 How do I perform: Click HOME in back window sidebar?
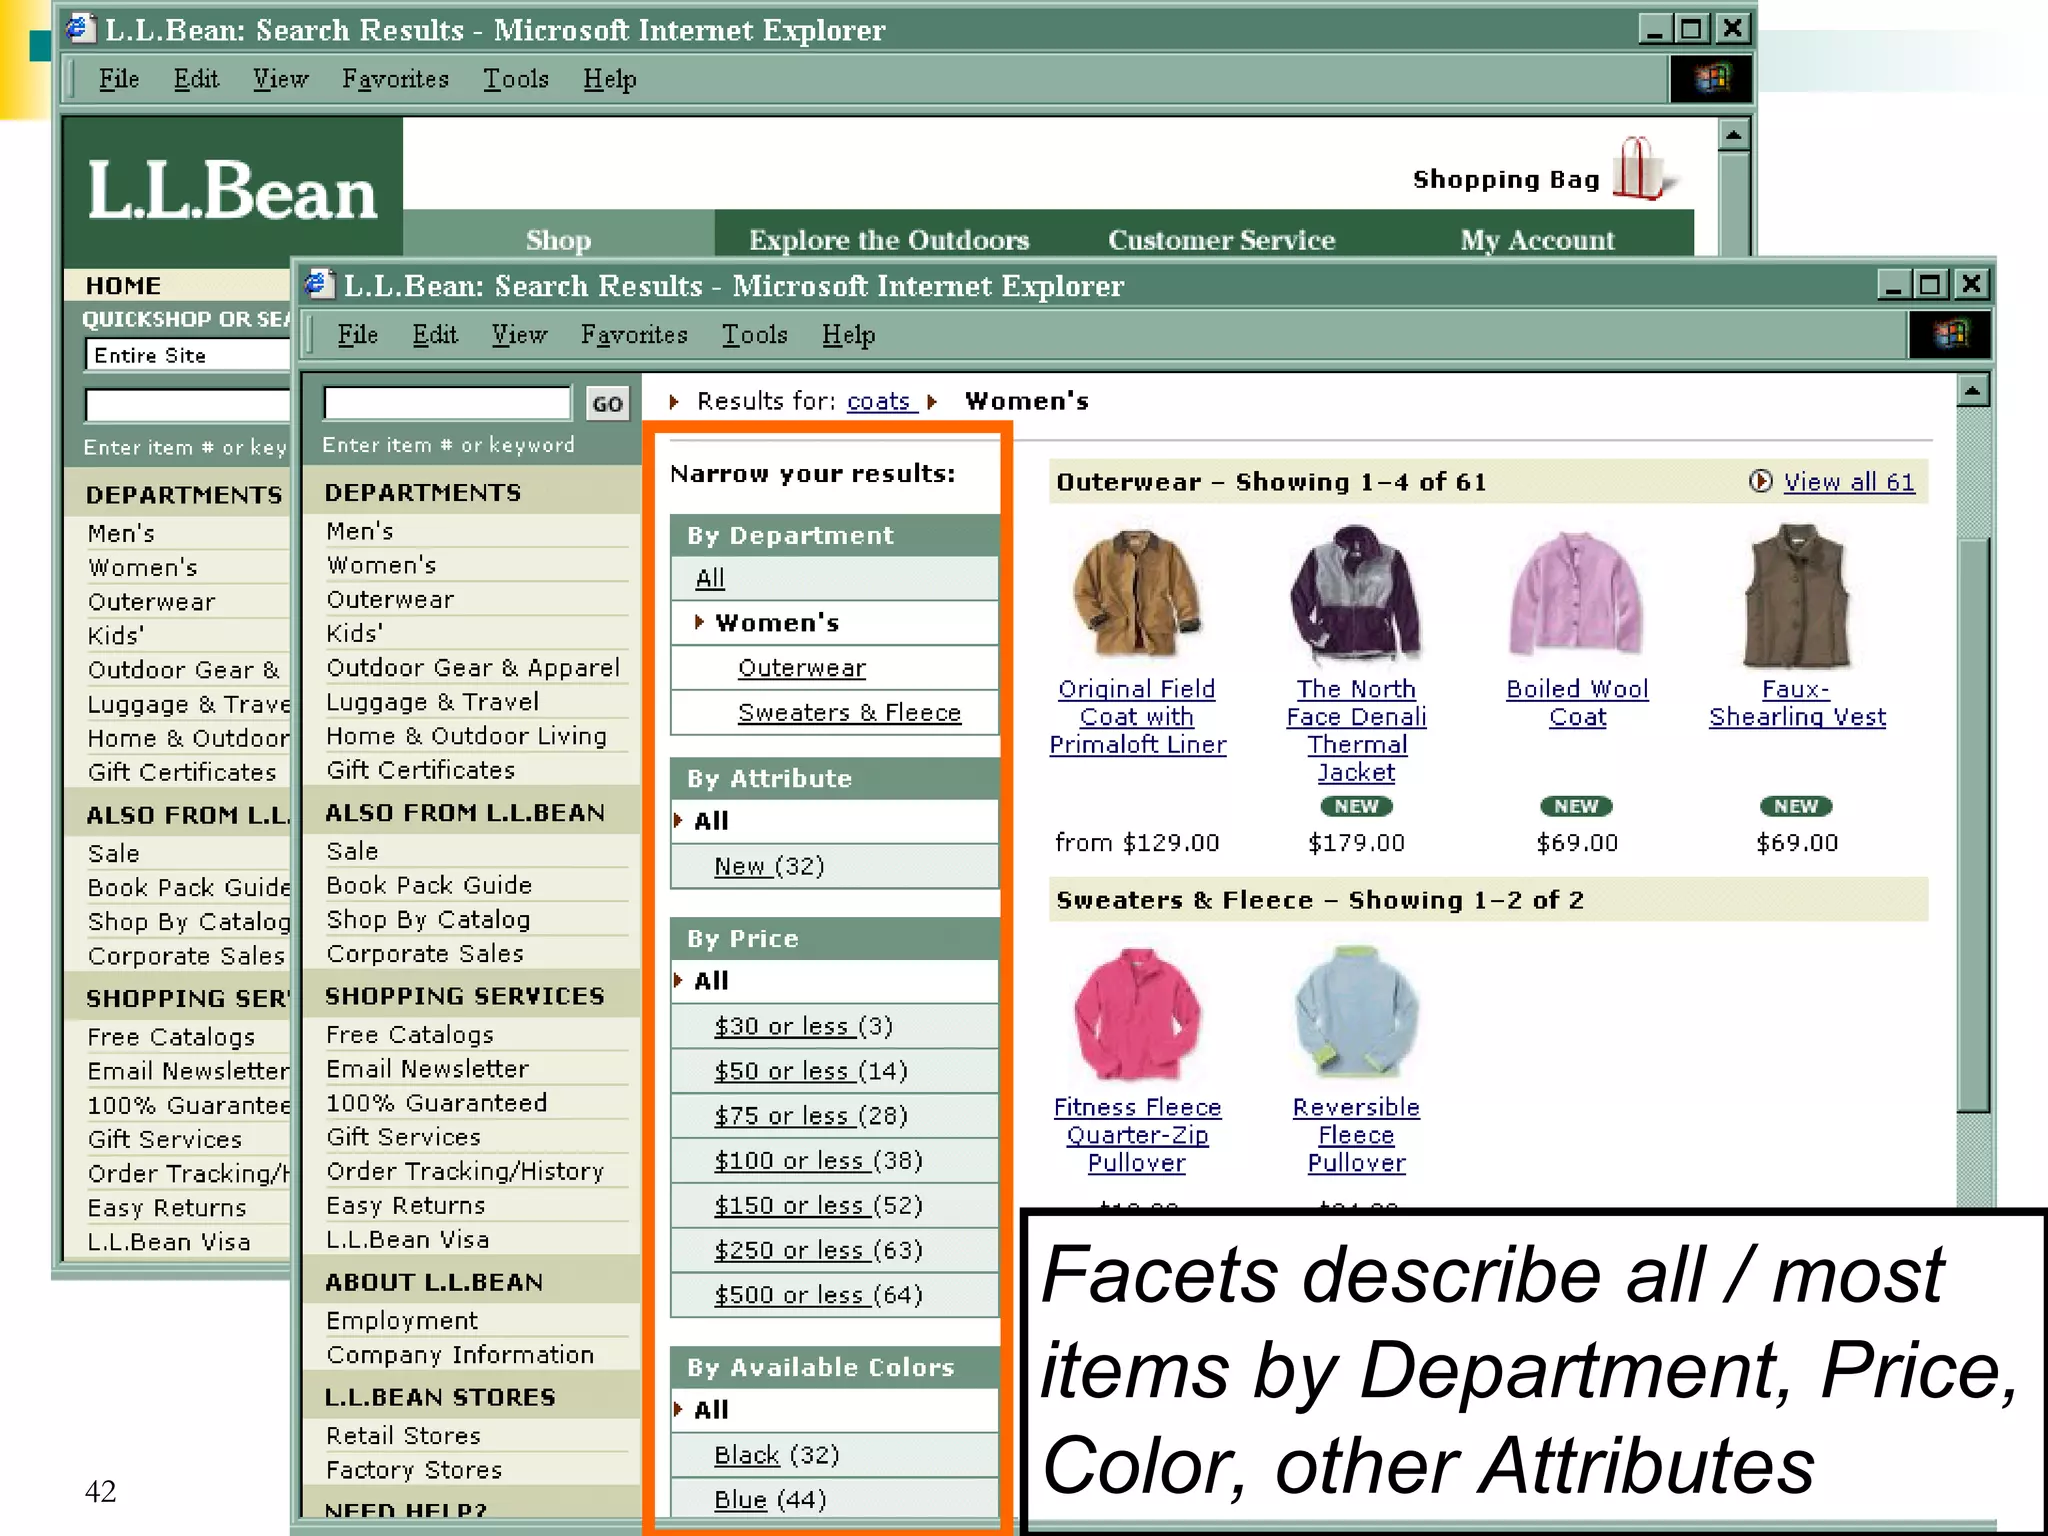tap(123, 286)
